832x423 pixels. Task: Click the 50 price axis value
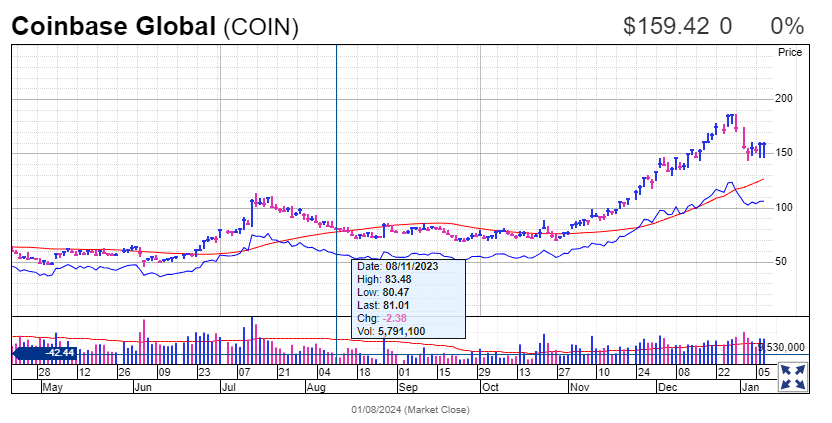pyautogui.click(x=785, y=261)
